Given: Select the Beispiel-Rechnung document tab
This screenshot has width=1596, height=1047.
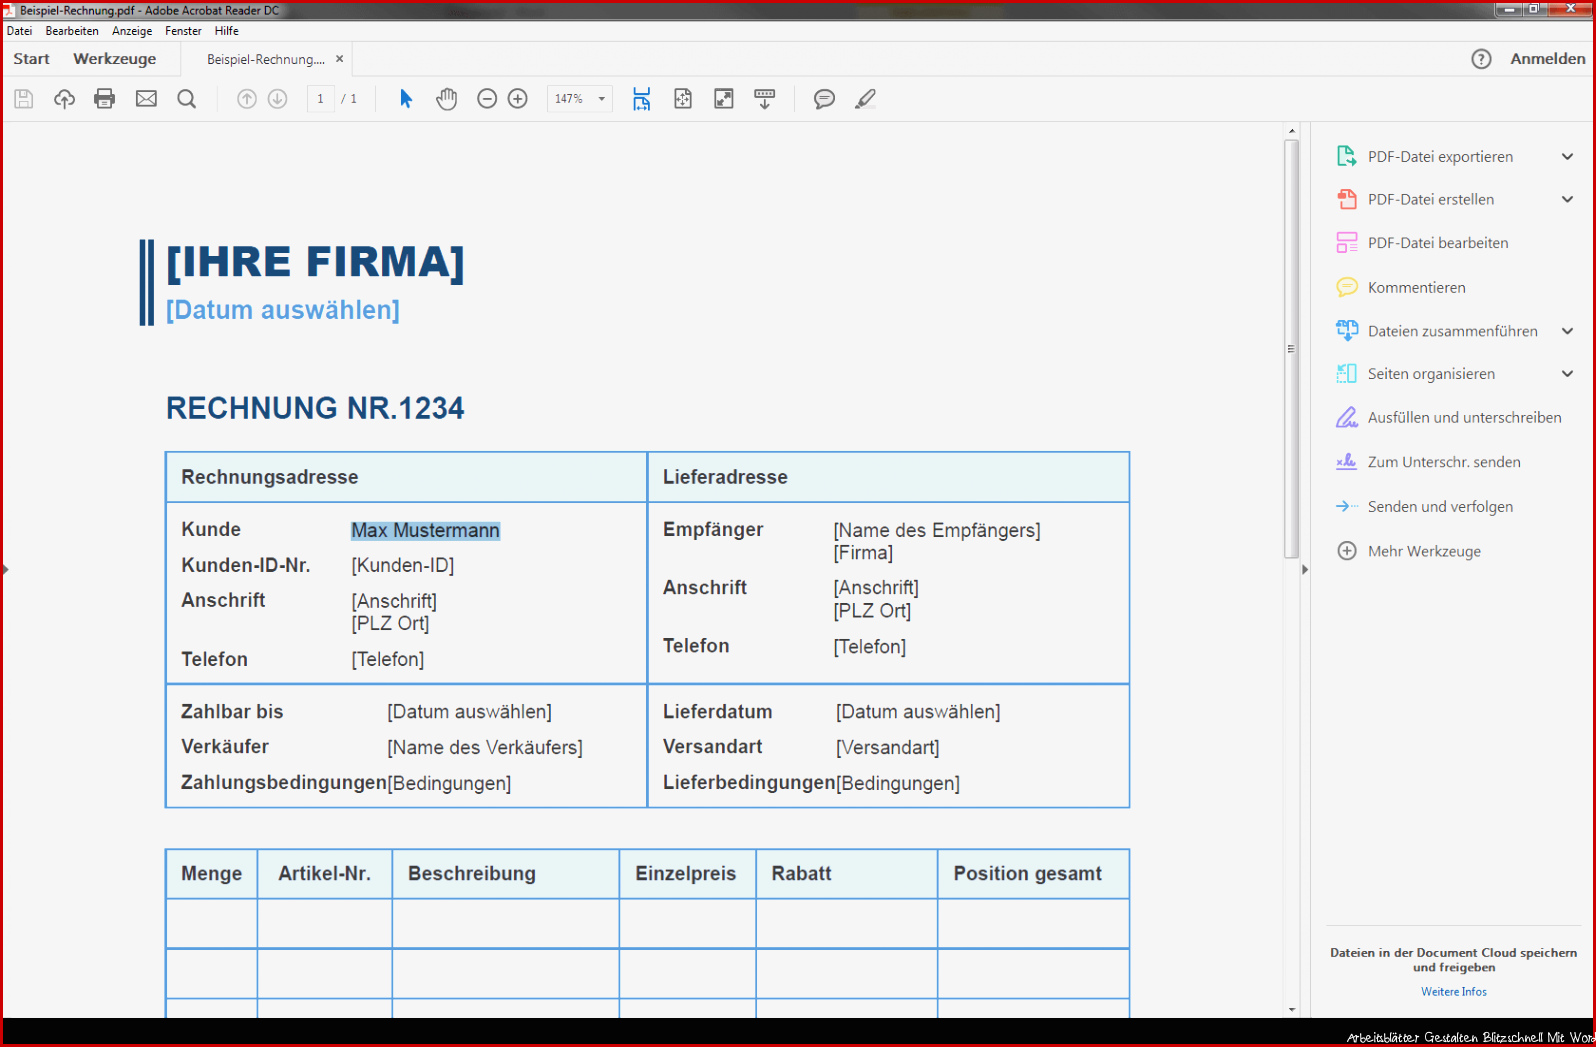Looking at the screenshot, I should [266, 59].
